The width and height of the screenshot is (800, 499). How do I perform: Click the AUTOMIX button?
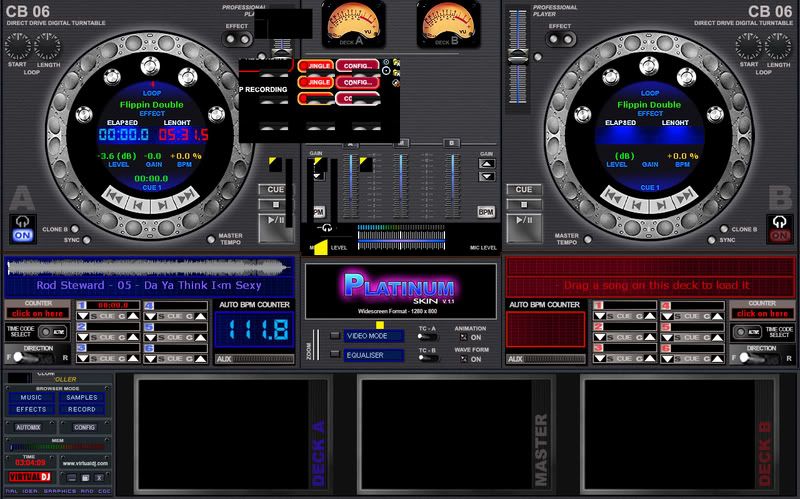[x=29, y=427]
